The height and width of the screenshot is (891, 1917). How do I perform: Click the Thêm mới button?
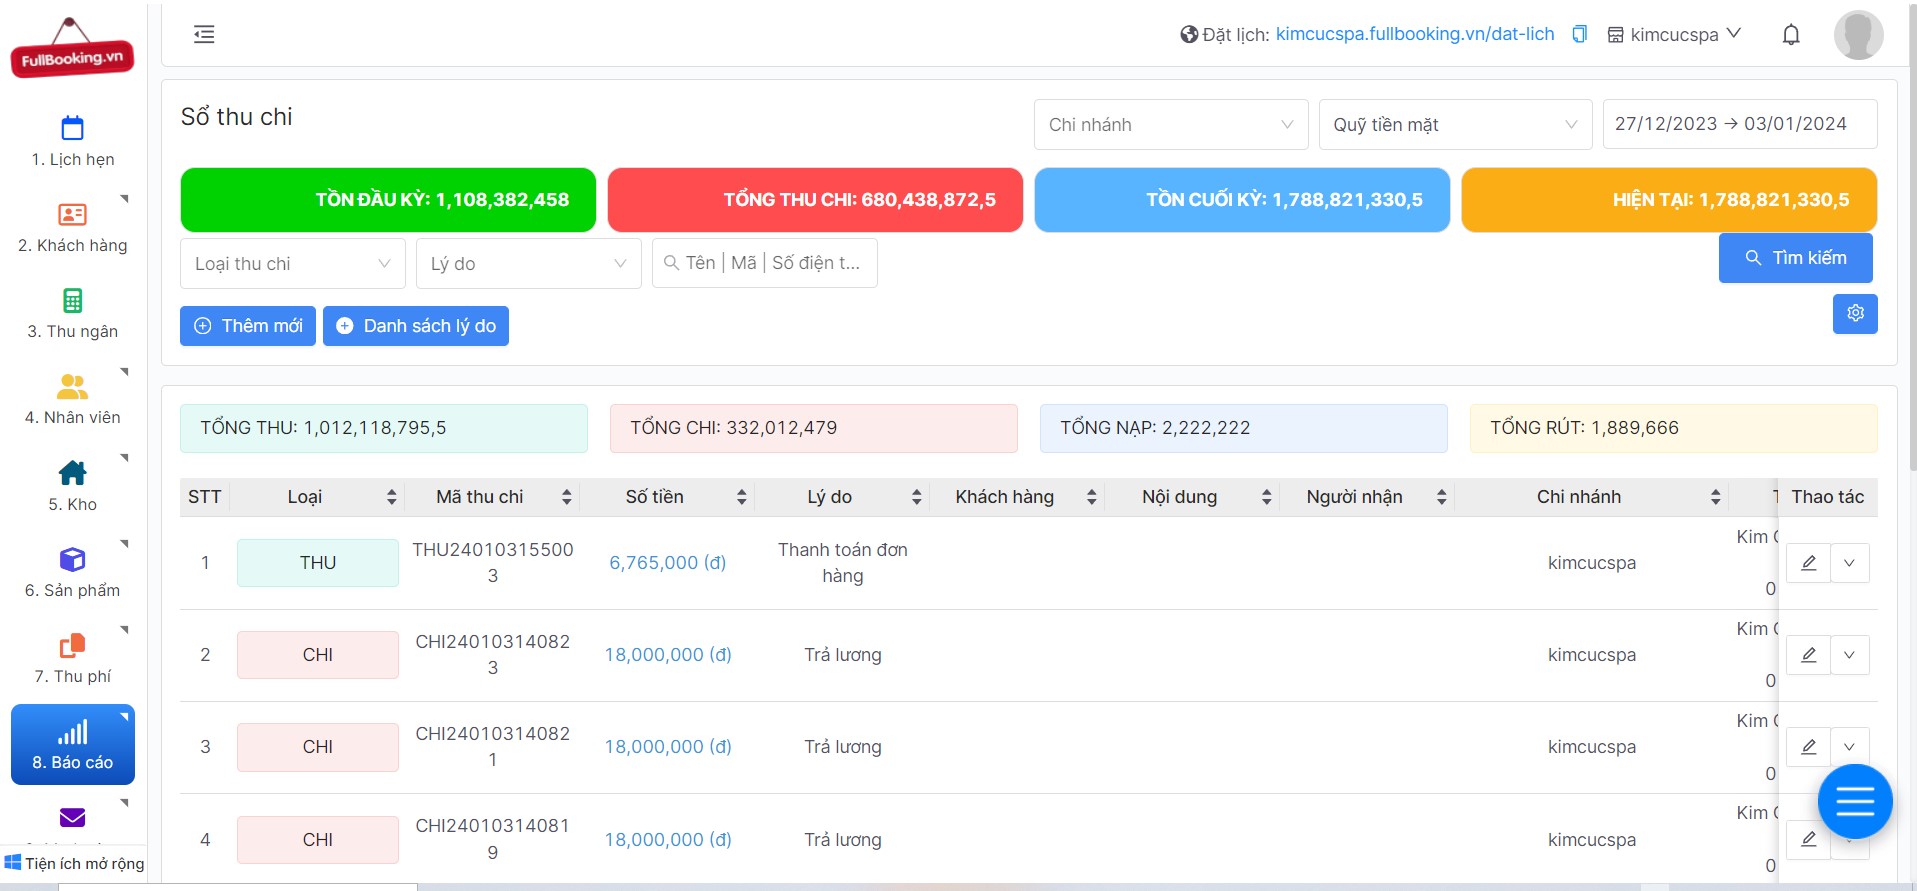[248, 326]
